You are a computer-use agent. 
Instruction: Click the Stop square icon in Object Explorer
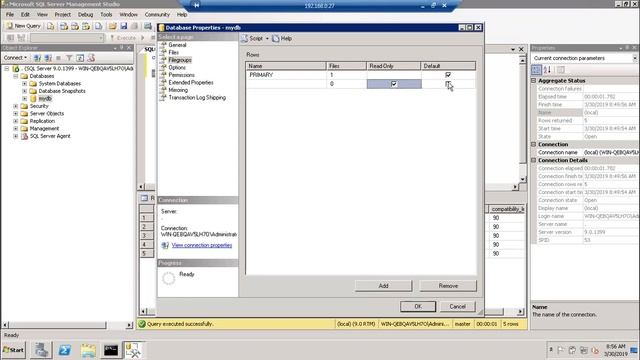click(x=58, y=58)
